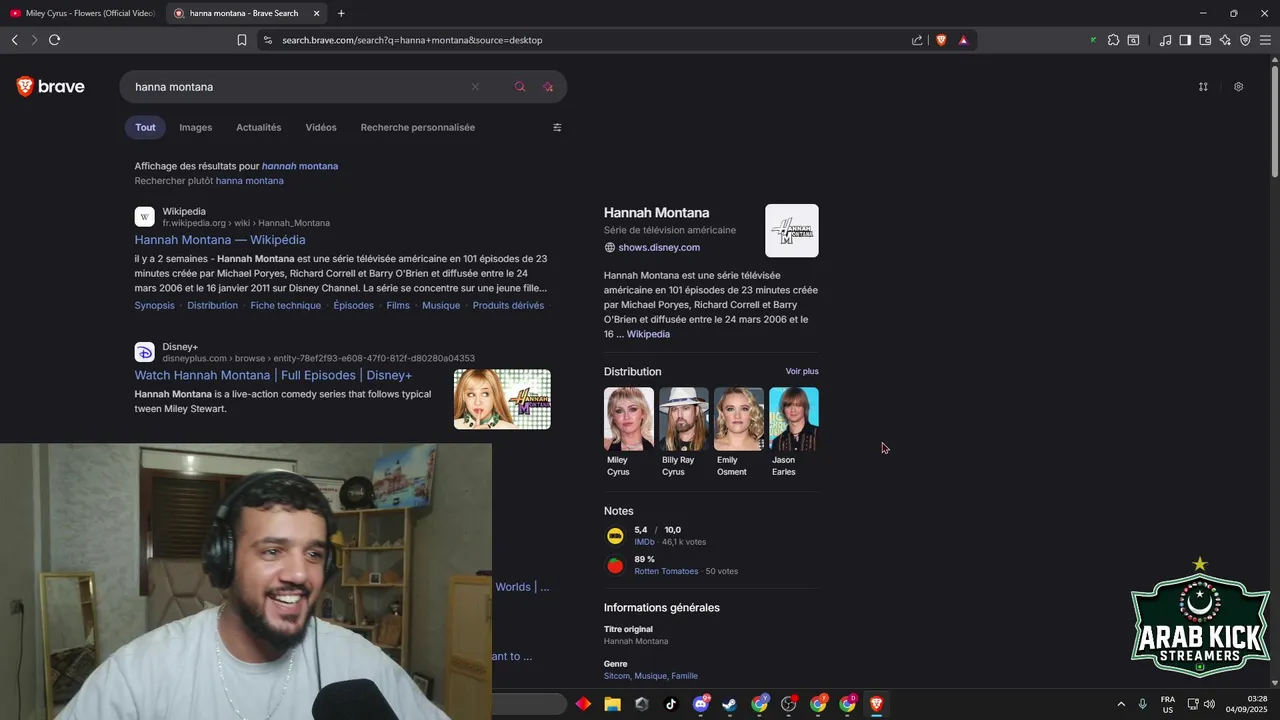Screen dimensions: 1280x720
Task: Click the FRA US language indicator
Action: [1168, 704]
